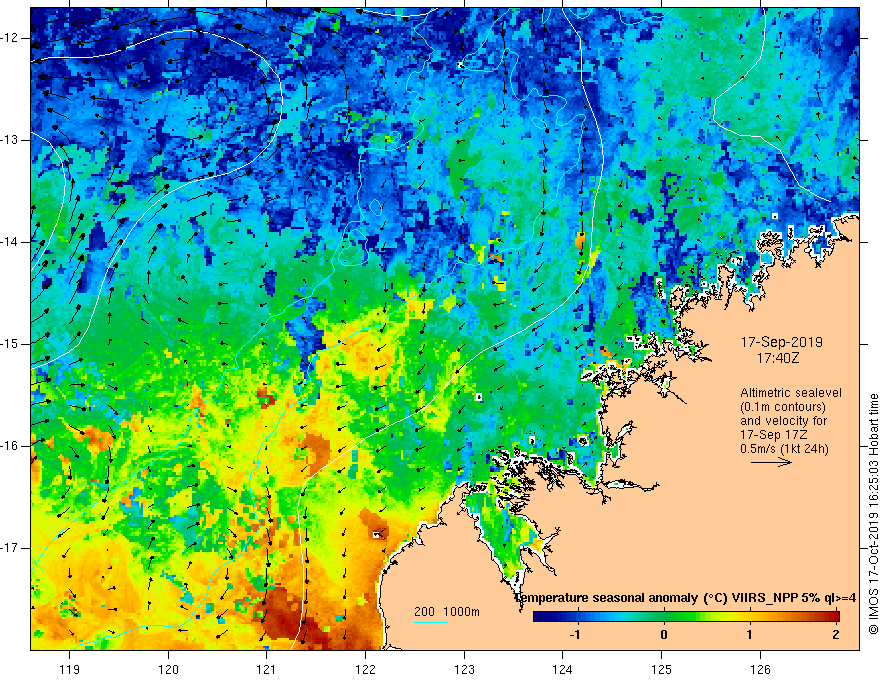This screenshot has width=880, height=680.
Task: Click longitude label 120 on bottom axis
Action: [168, 669]
